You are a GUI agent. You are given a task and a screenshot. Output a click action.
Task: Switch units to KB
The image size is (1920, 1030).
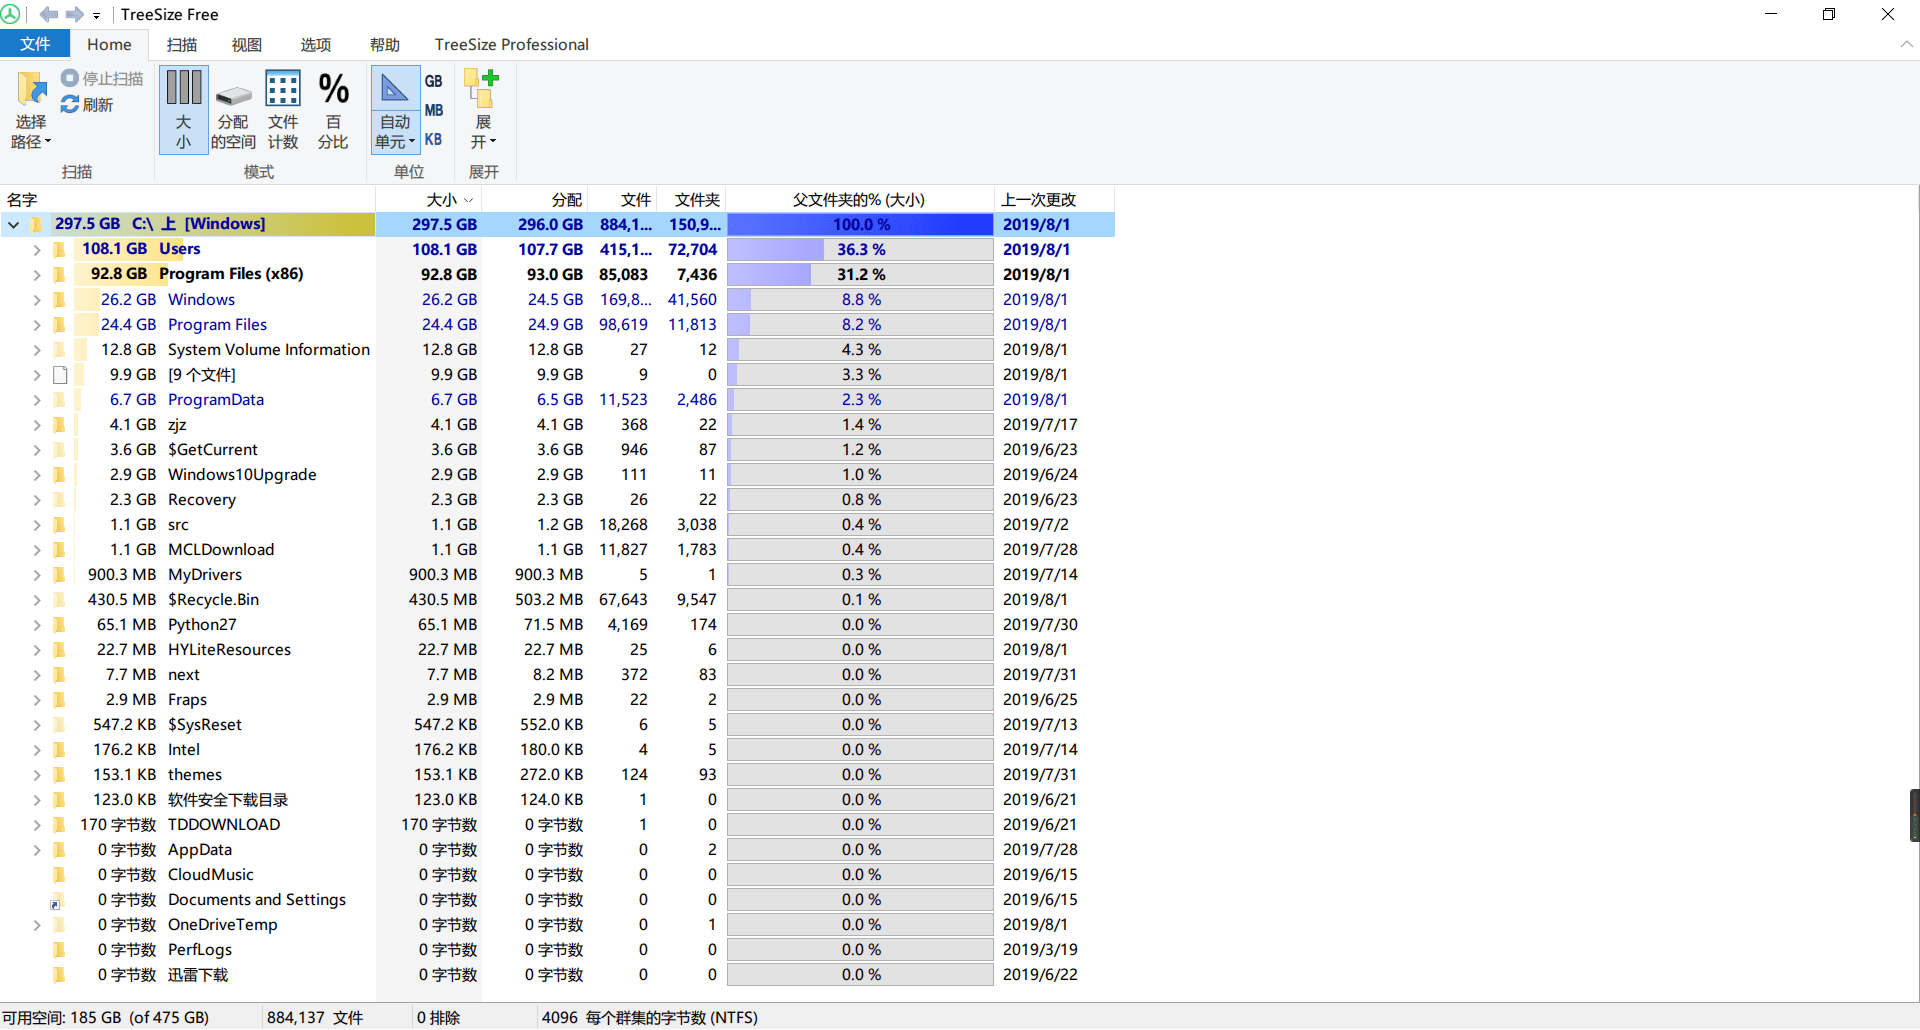433,139
